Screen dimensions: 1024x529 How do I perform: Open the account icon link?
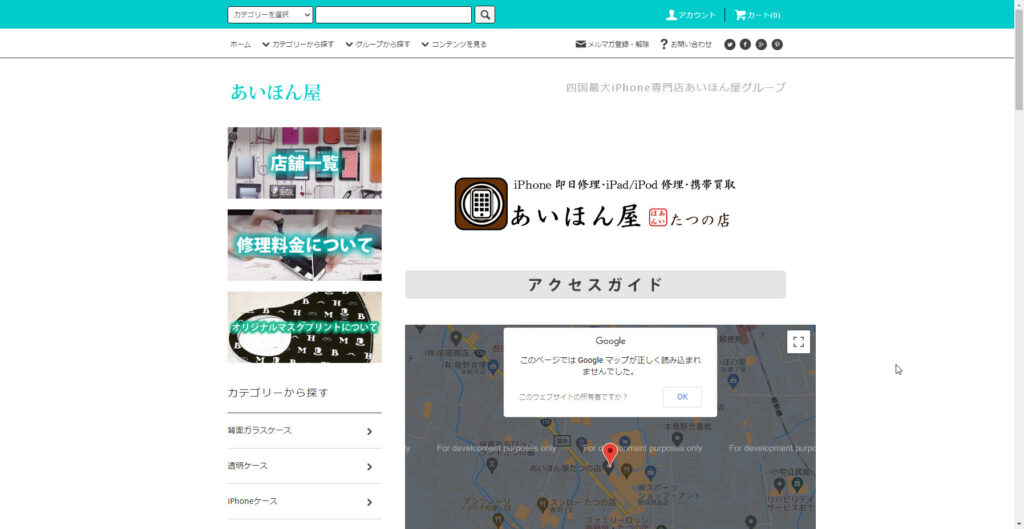[671, 14]
